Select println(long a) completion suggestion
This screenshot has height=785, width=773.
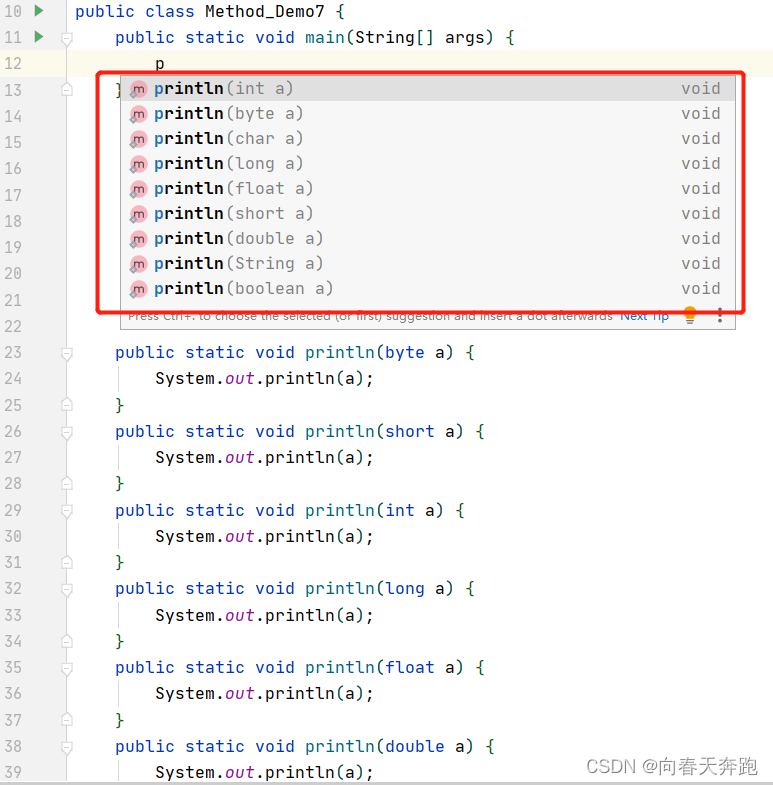(428, 164)
